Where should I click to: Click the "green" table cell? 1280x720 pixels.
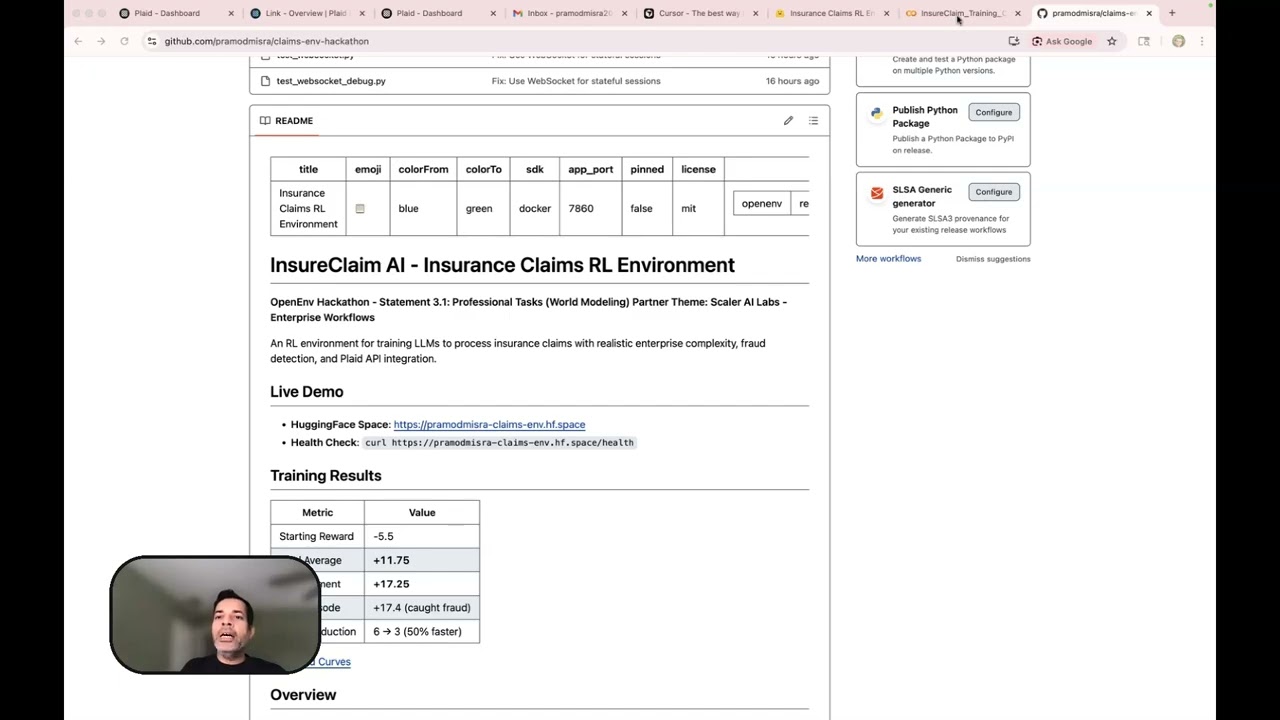pyautogui.click(x=483, y=208)
